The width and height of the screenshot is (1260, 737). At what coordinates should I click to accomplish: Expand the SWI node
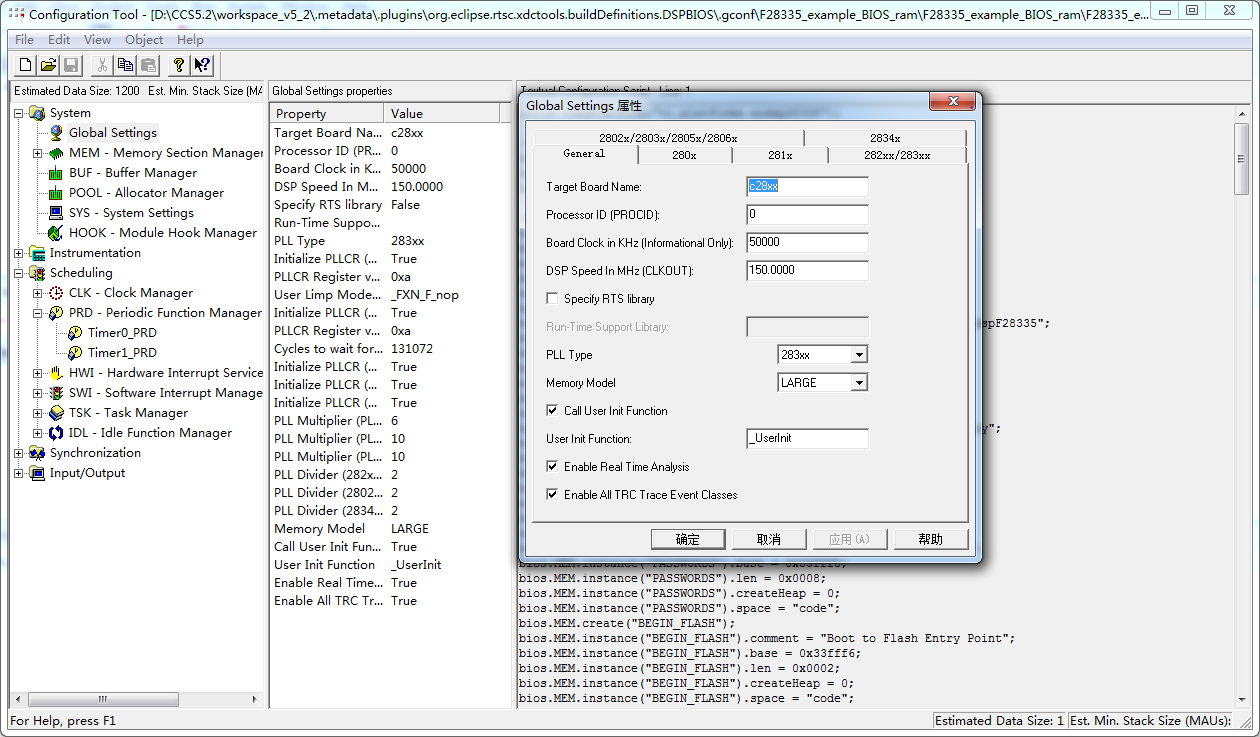coord(38,393)
